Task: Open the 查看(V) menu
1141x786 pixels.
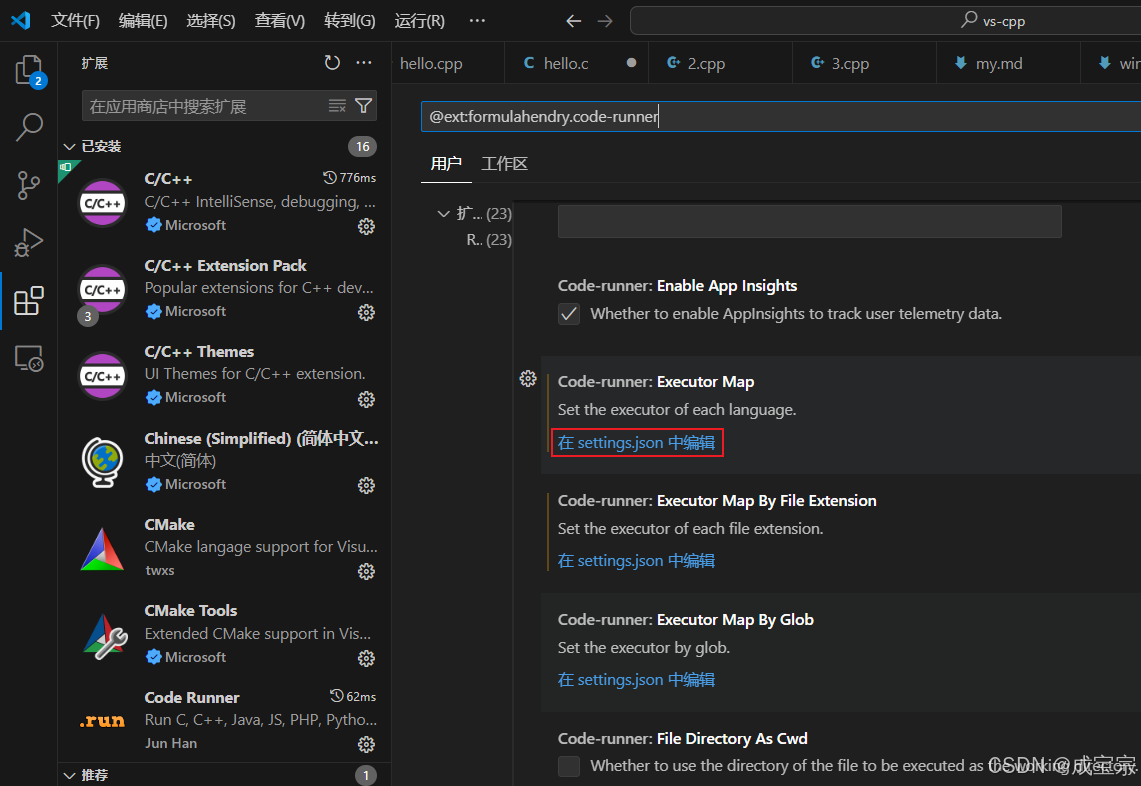Action: click(x=279, y=20)
